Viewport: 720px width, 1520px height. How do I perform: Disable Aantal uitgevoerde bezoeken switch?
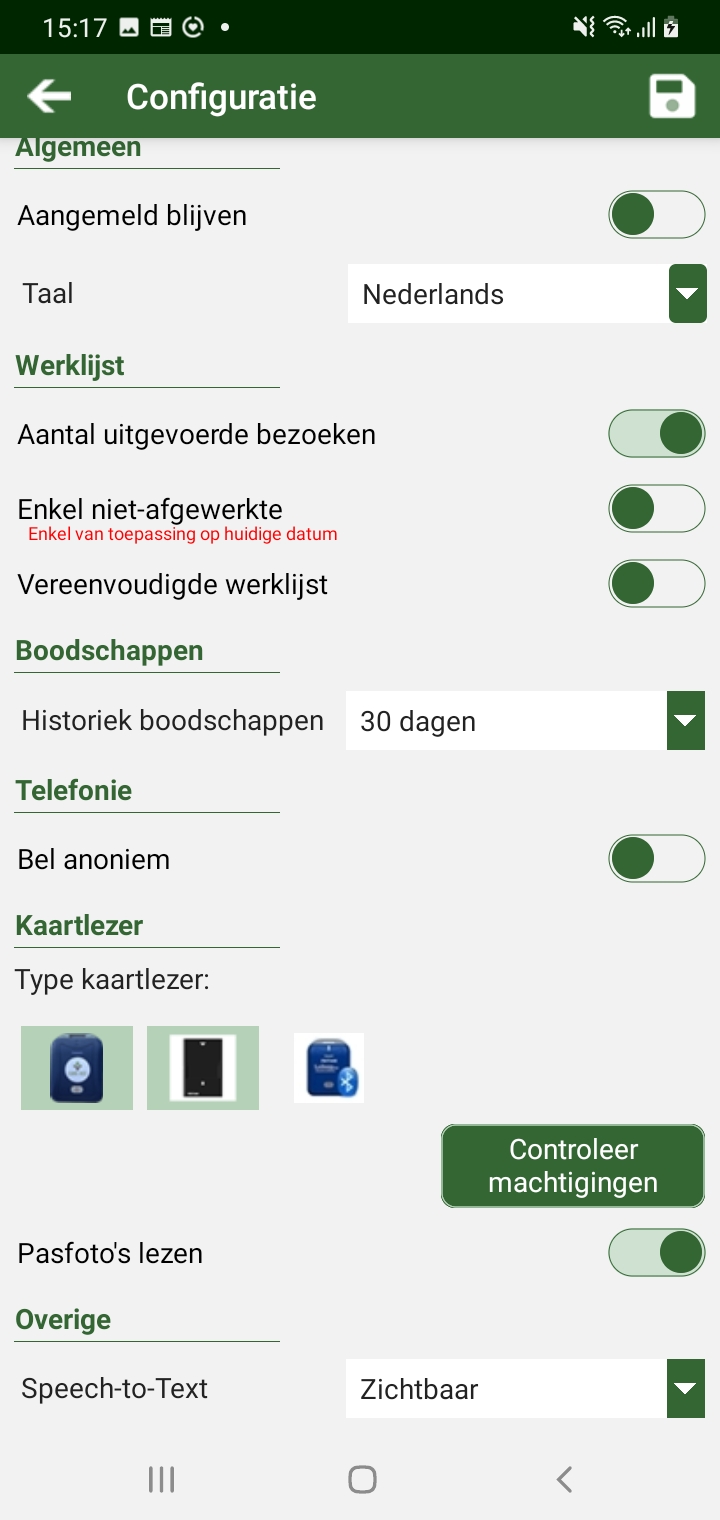tap(656, 434)
